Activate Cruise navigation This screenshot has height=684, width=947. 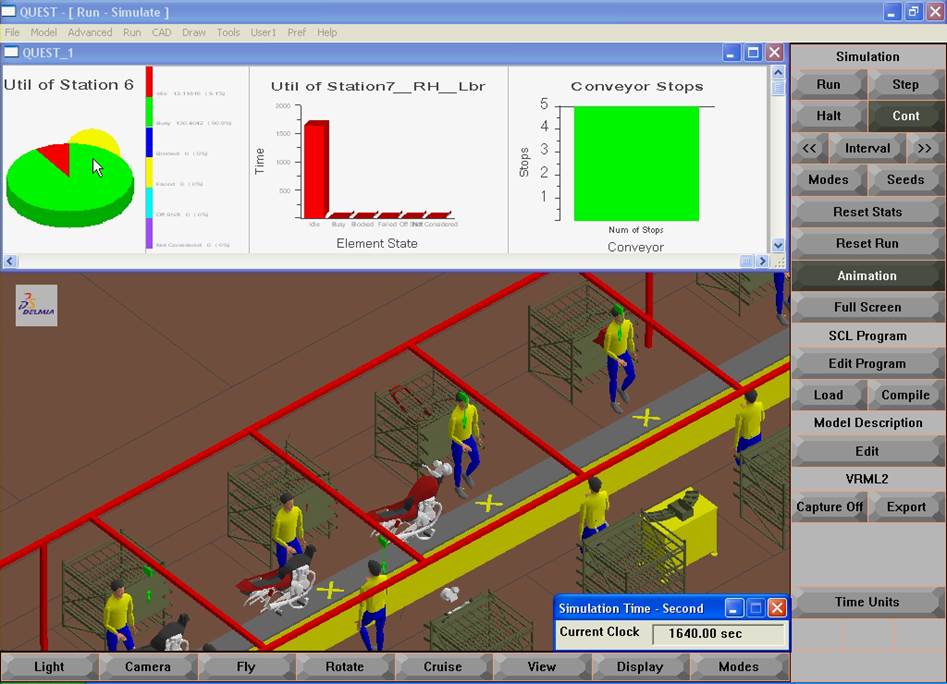(443, 666)
